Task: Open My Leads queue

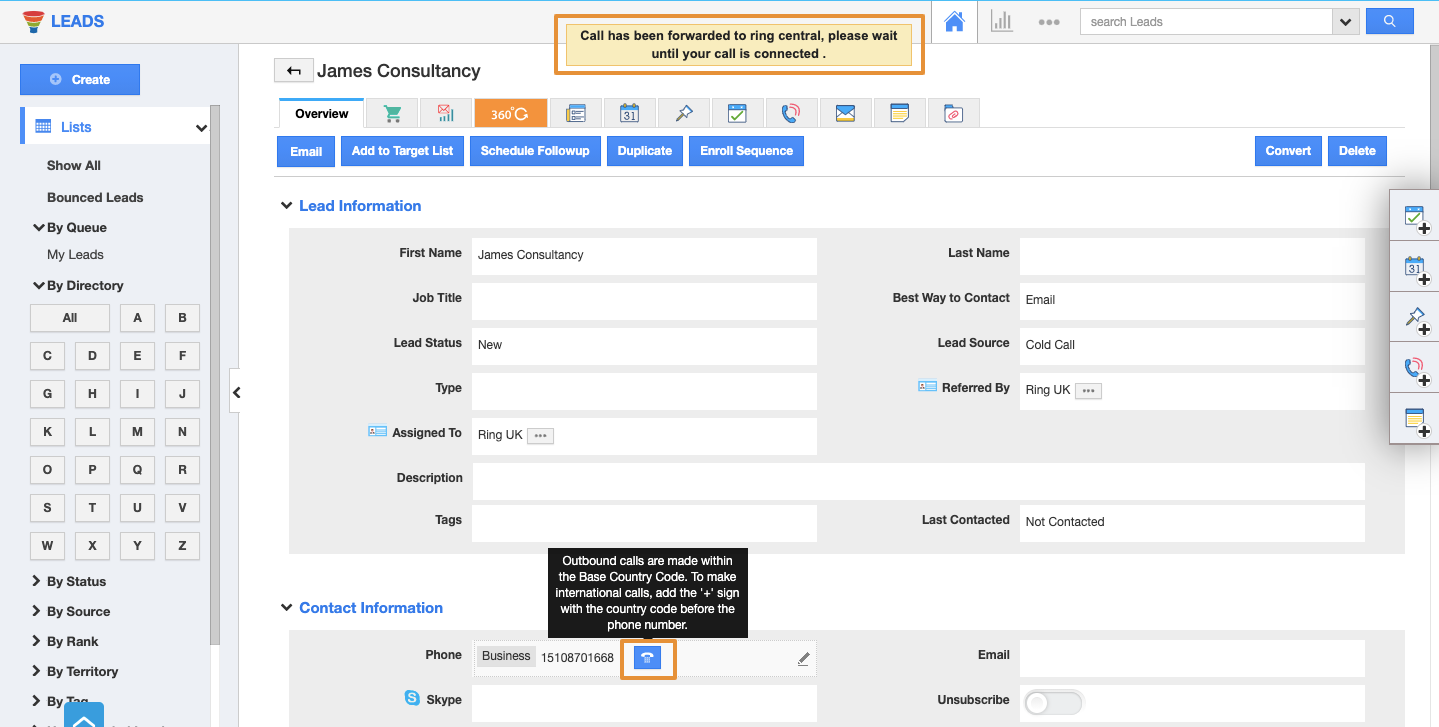Action: [x=75, y=255]
